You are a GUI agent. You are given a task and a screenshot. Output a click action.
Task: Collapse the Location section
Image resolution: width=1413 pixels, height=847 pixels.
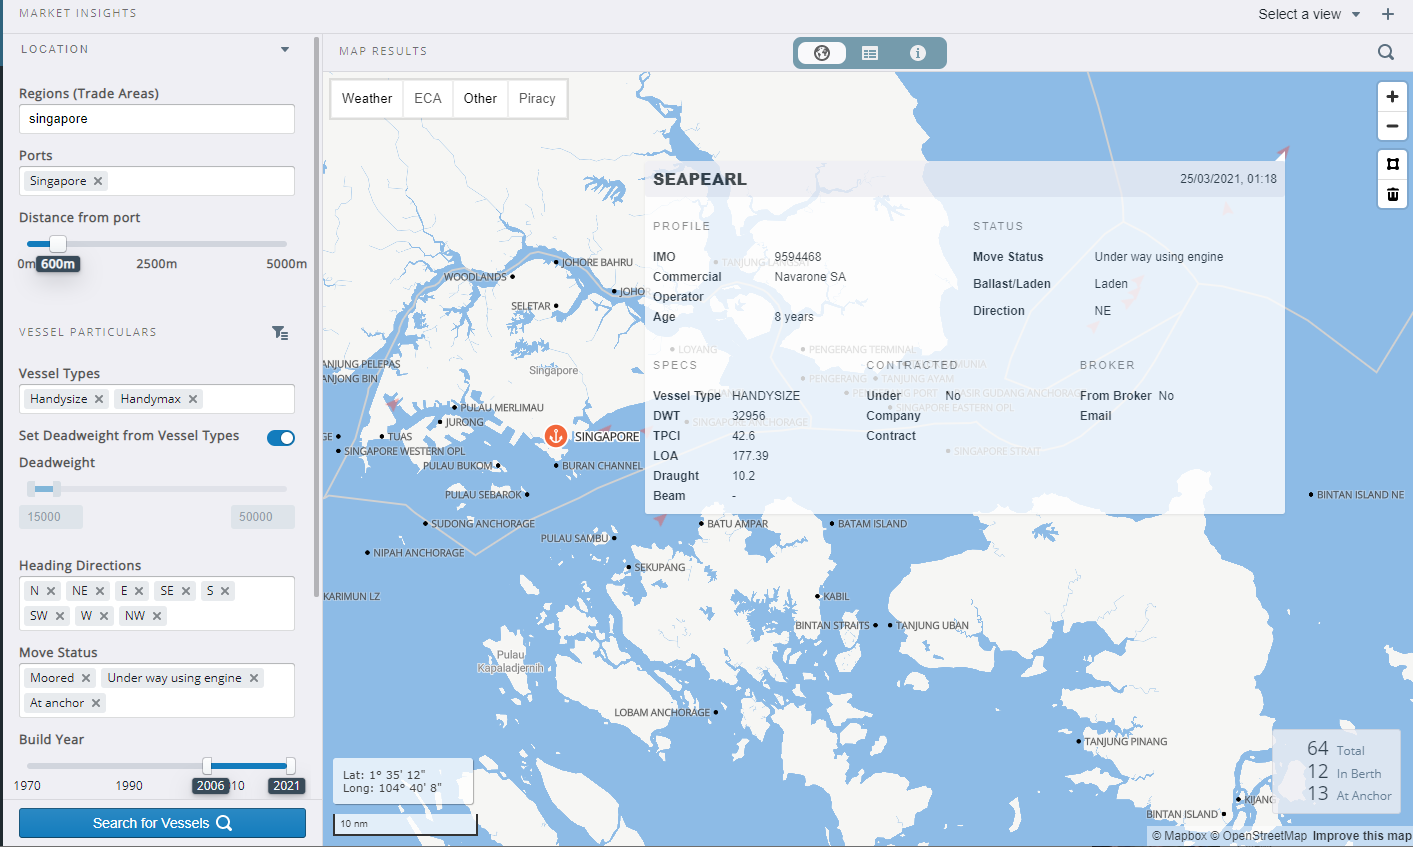[x=285, y=49]
